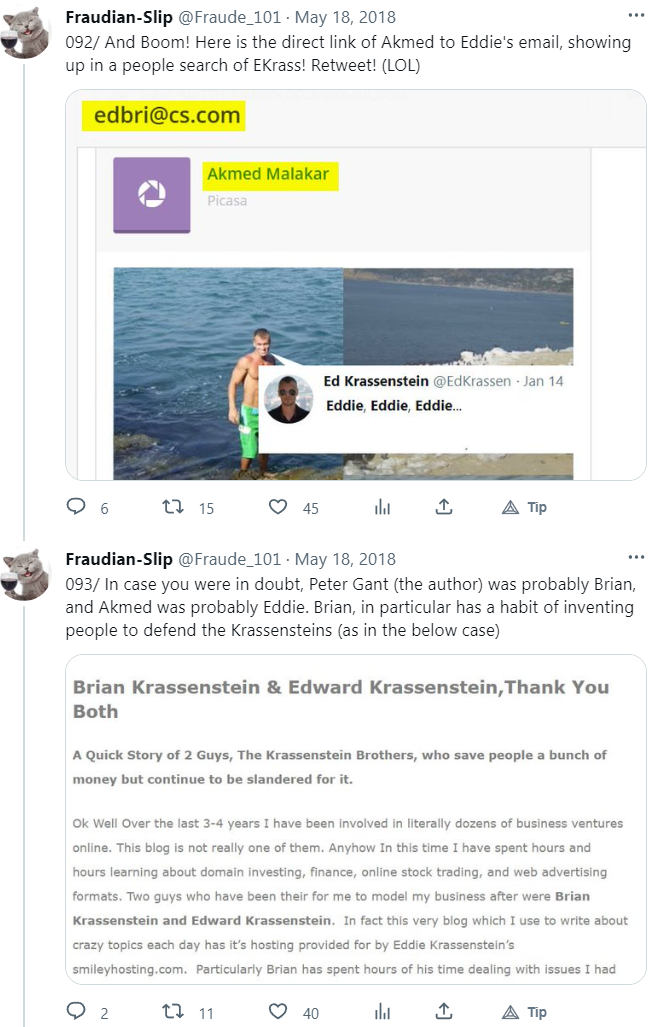Viewport: 658px width, 1027px height.
Task: Like the 093/ tweet
Action: point(278,1012)
